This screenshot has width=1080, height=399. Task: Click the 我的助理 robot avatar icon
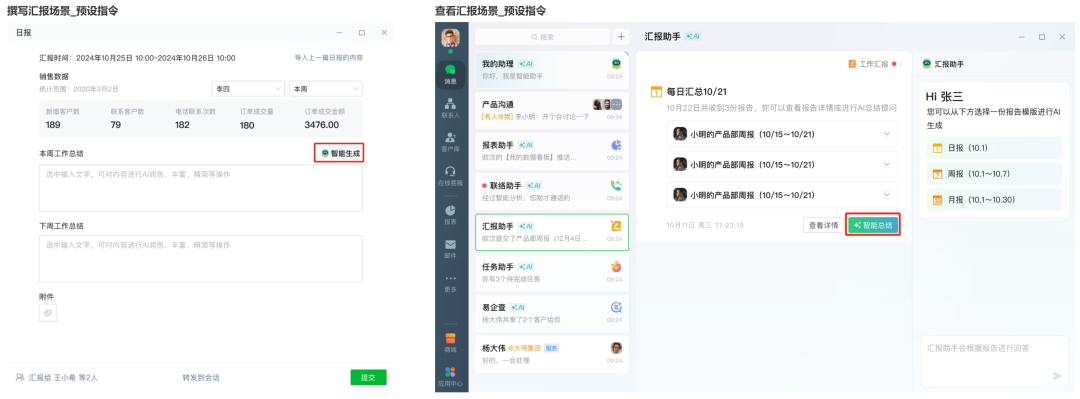click(616, 63)
